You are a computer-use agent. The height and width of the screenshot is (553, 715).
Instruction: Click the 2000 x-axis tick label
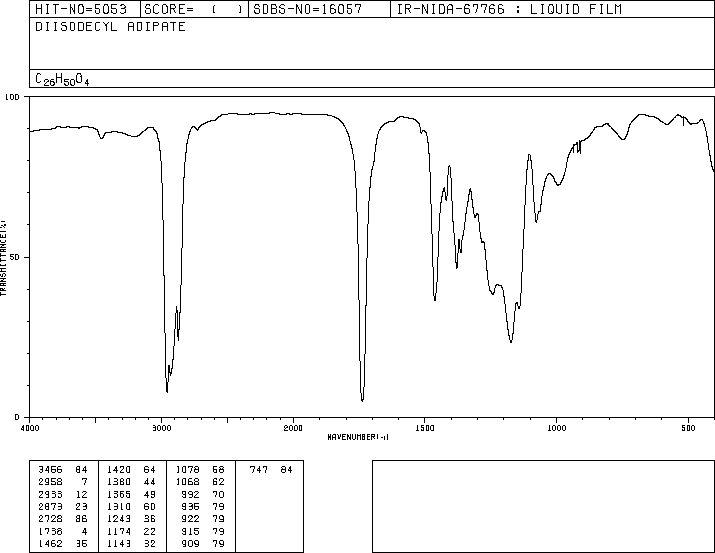tap(293, 428)
